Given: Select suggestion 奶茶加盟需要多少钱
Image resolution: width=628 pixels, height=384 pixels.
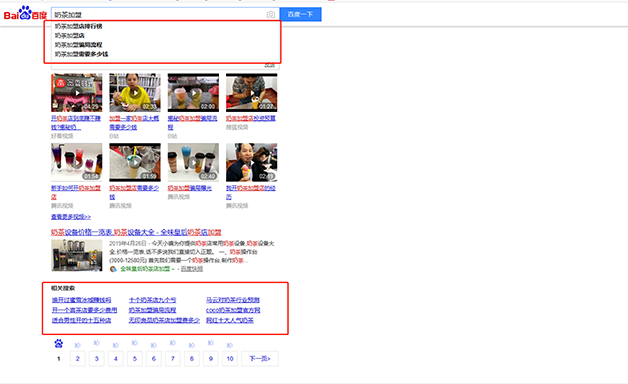Looking at the screenshot, I should pyautogui.click(x=81, y=54).
